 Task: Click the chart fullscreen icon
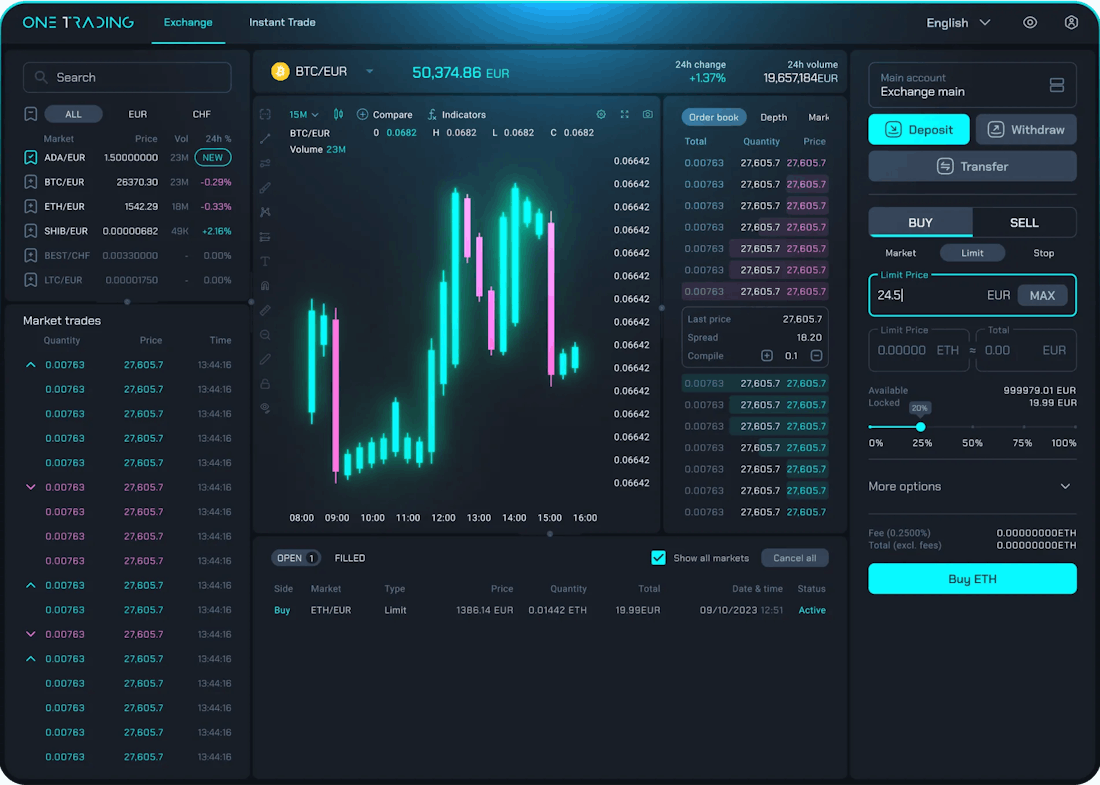pos(625,115)
